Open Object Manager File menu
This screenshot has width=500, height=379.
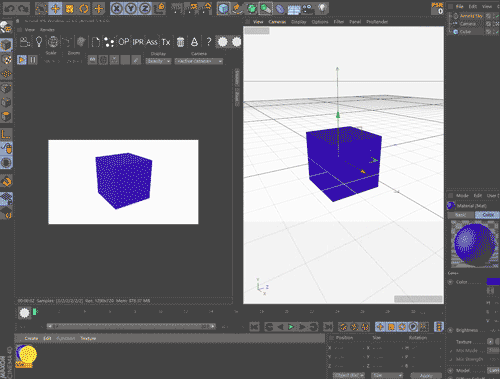click(x=460, y=6)
